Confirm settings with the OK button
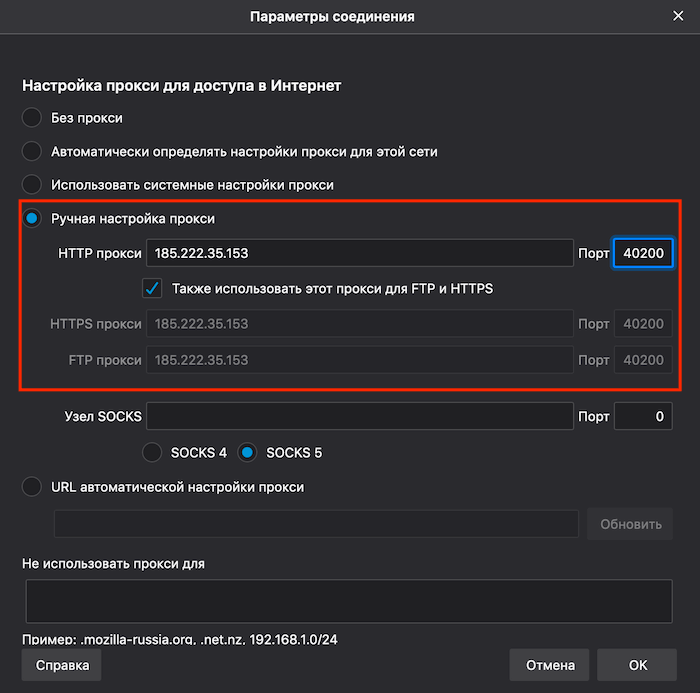The height and width of the screenshot is (693, 700). click(x=637, y=665)
